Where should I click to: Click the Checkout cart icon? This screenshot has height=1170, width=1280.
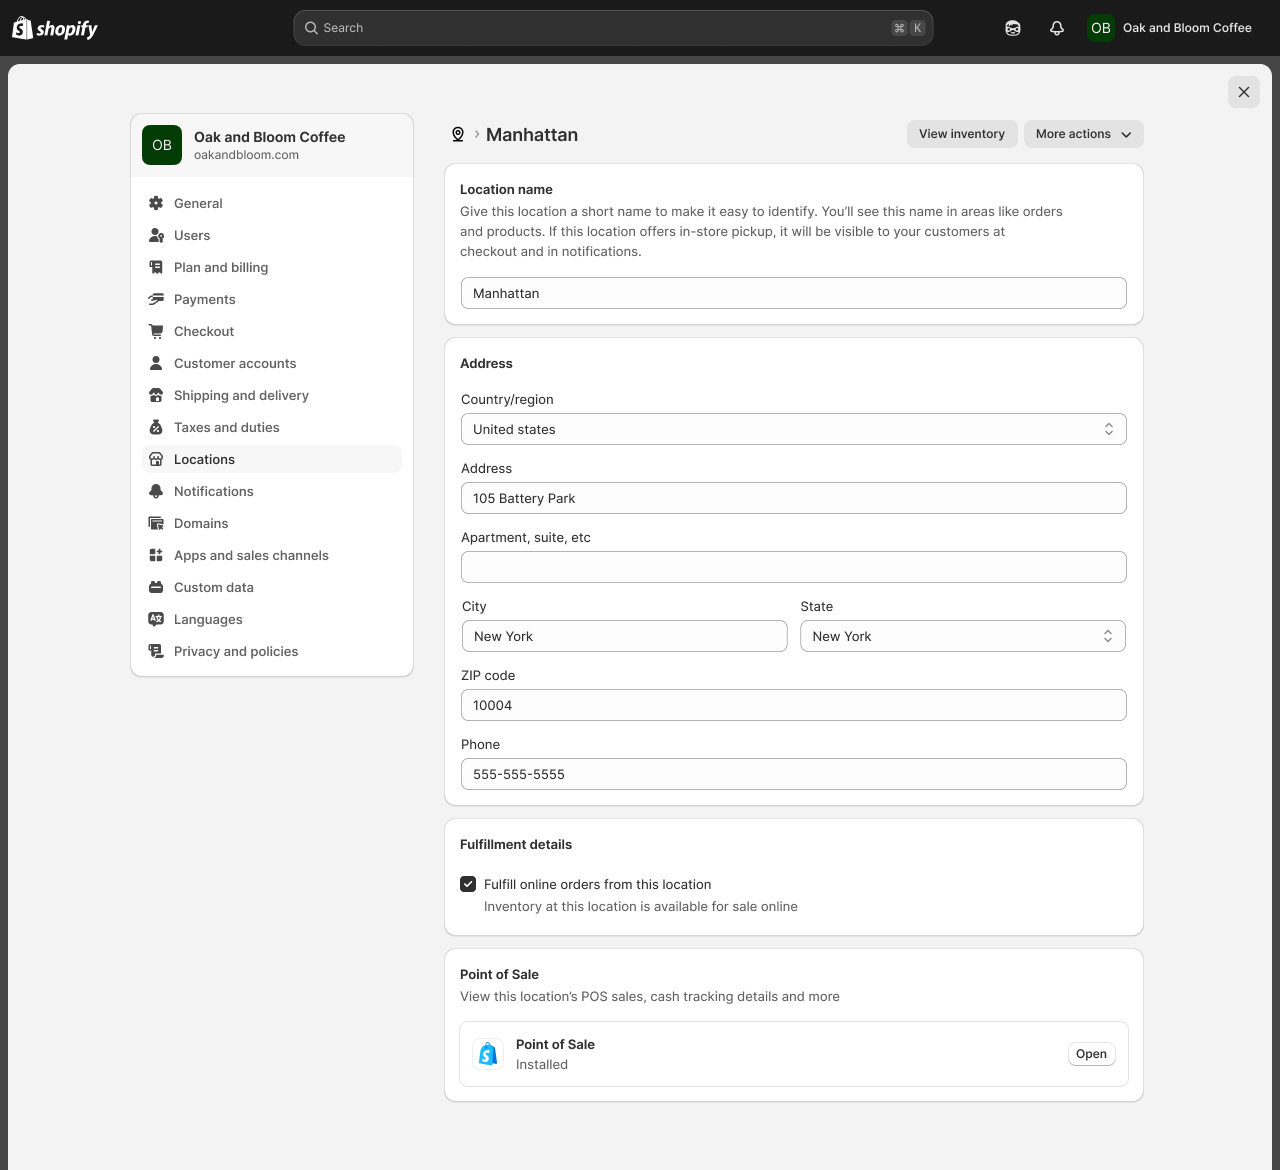point(156,331)
